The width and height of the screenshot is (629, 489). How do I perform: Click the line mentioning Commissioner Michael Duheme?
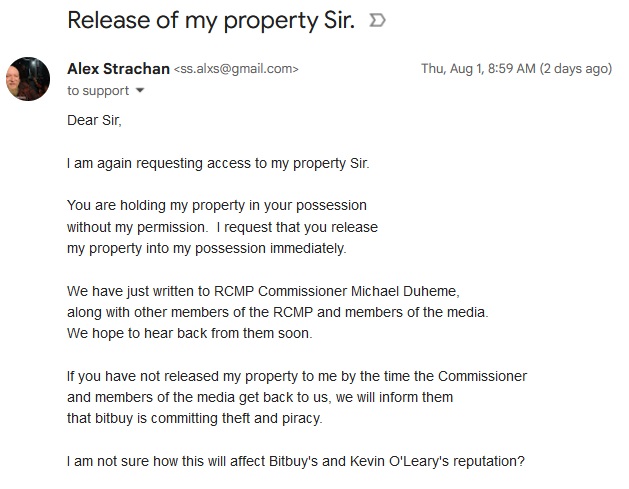[x=263, y=291]
